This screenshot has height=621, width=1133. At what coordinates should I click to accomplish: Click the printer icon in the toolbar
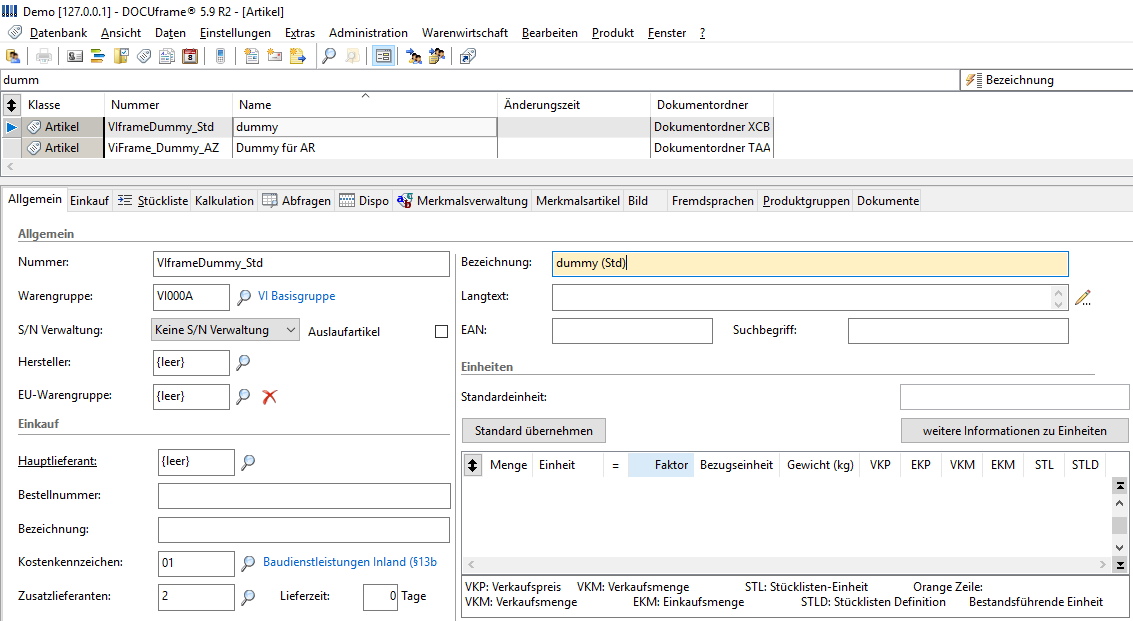(x=44, y=56)
